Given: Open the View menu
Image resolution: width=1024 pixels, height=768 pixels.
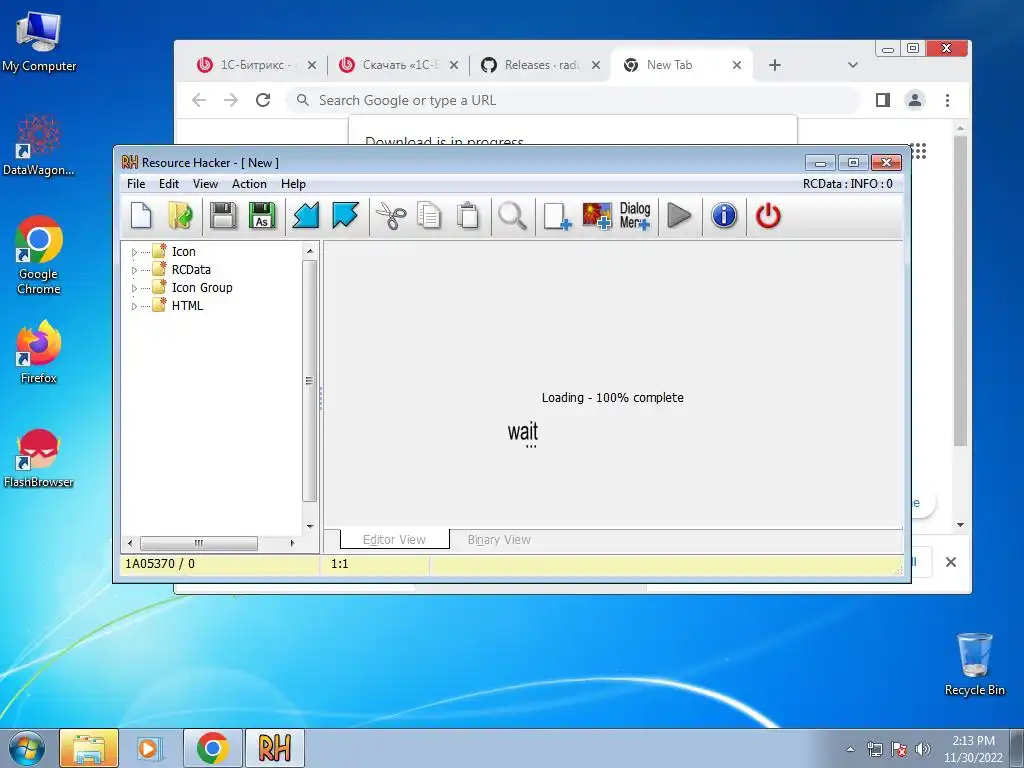Looking at the screenshot, I should tap(205, 184).
